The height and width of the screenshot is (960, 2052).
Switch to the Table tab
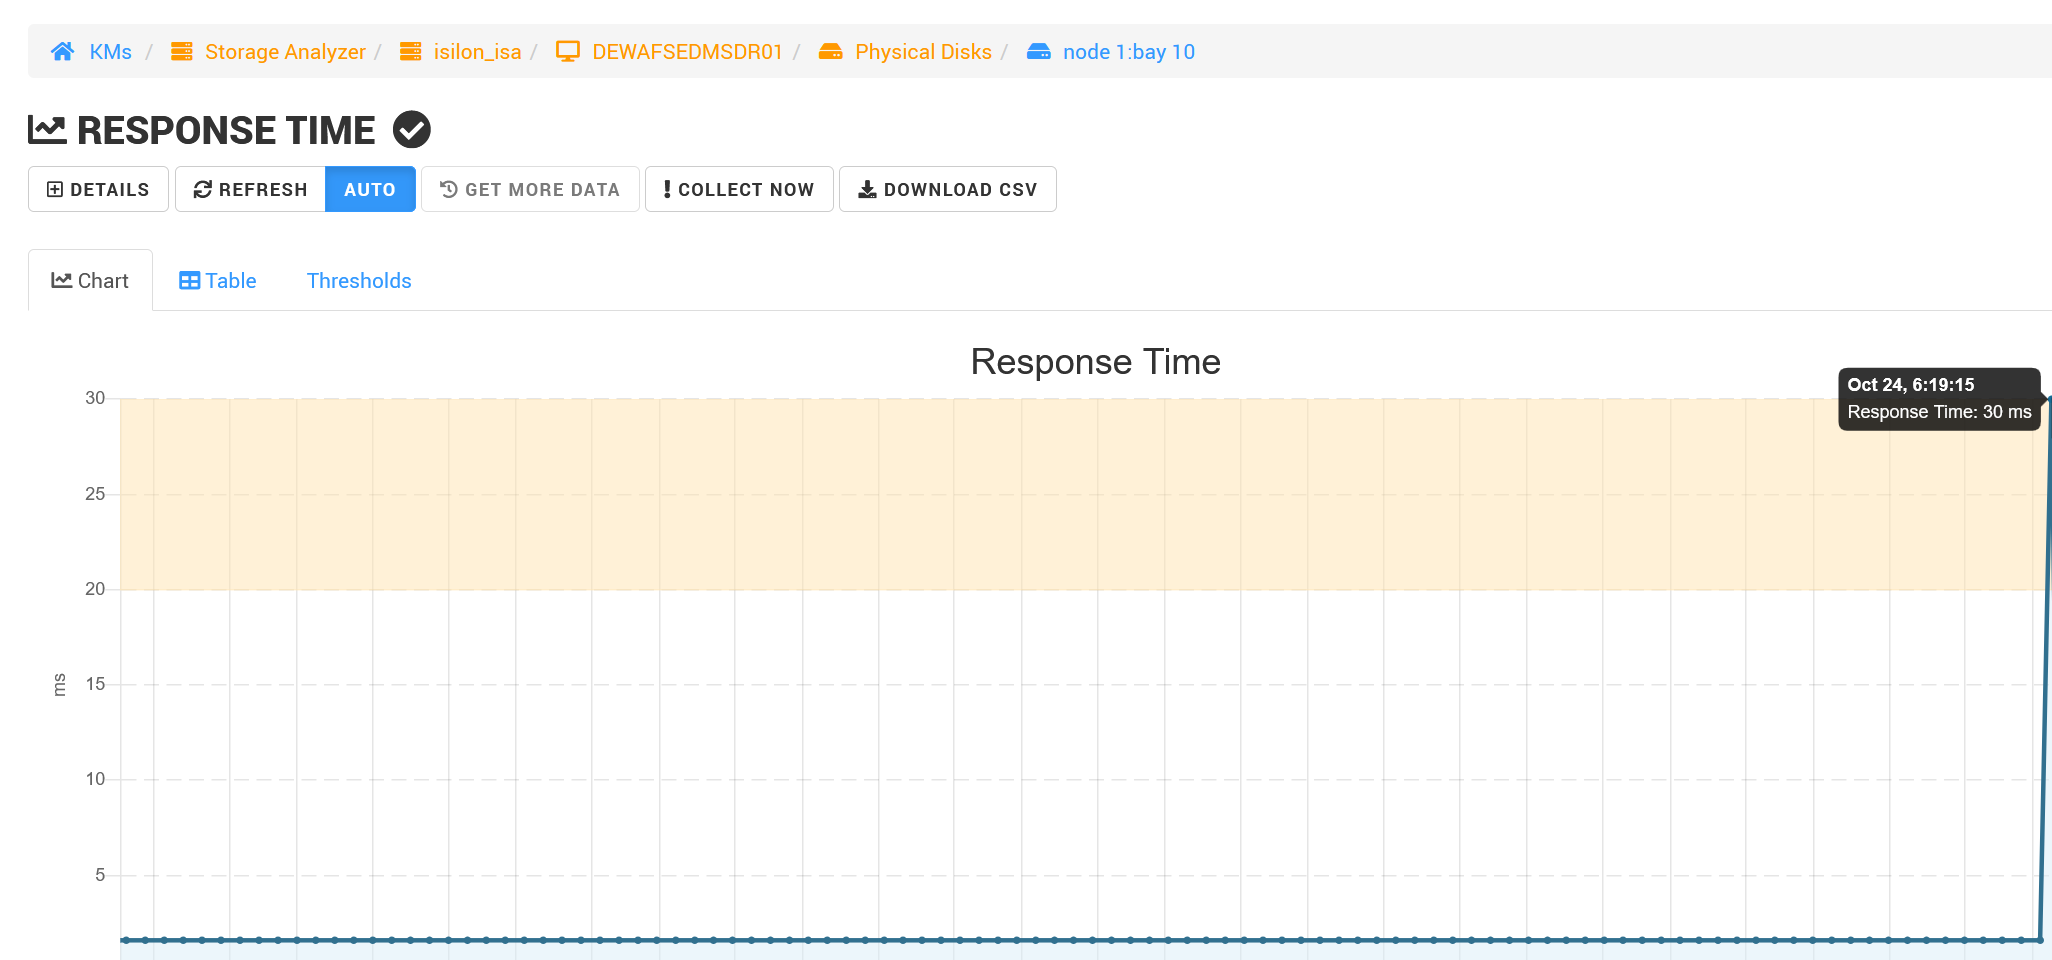coord(217,280)
